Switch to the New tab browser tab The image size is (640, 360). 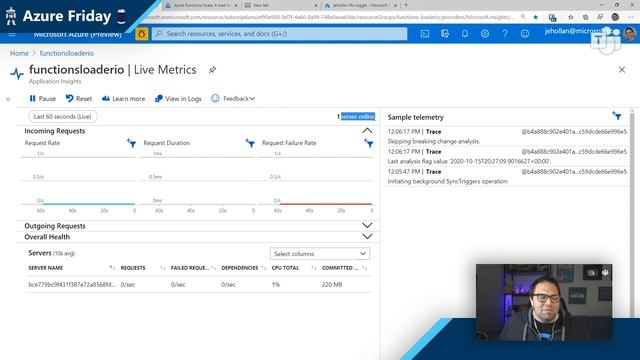click(281, 5)
